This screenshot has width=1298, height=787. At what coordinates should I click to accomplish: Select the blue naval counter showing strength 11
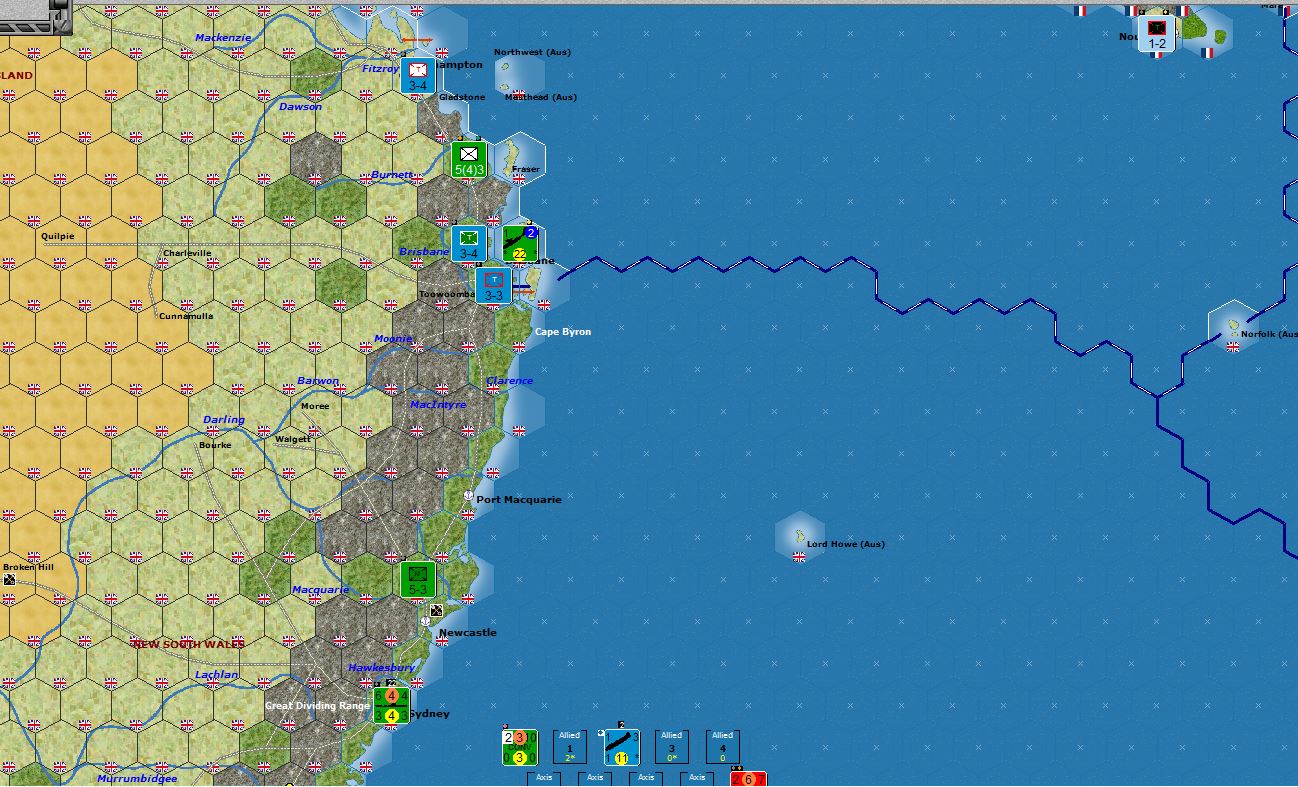point(621,747)
